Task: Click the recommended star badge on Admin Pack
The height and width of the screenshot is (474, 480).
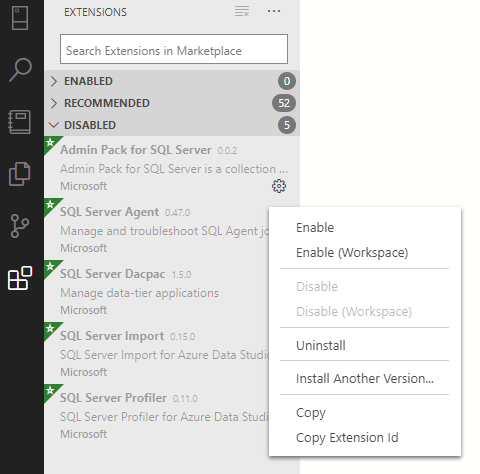Action: [50, 143]
